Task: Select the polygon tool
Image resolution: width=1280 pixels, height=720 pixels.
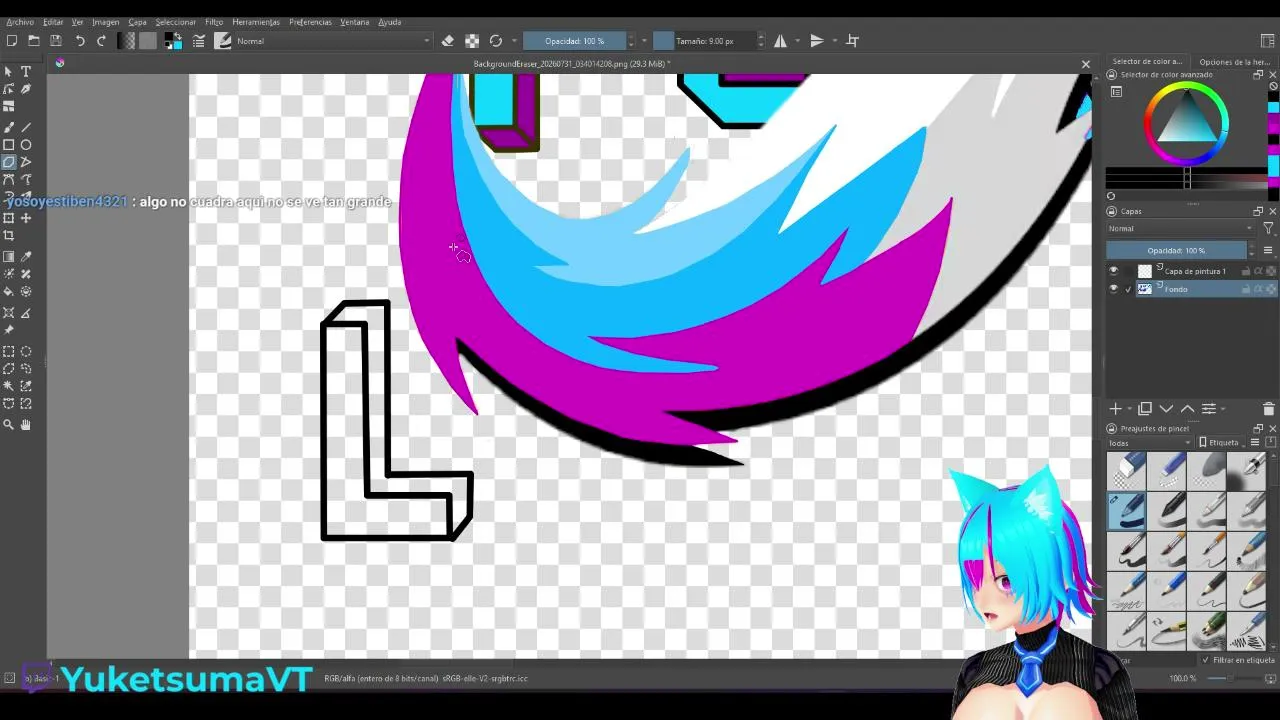Action: (9, 162)
